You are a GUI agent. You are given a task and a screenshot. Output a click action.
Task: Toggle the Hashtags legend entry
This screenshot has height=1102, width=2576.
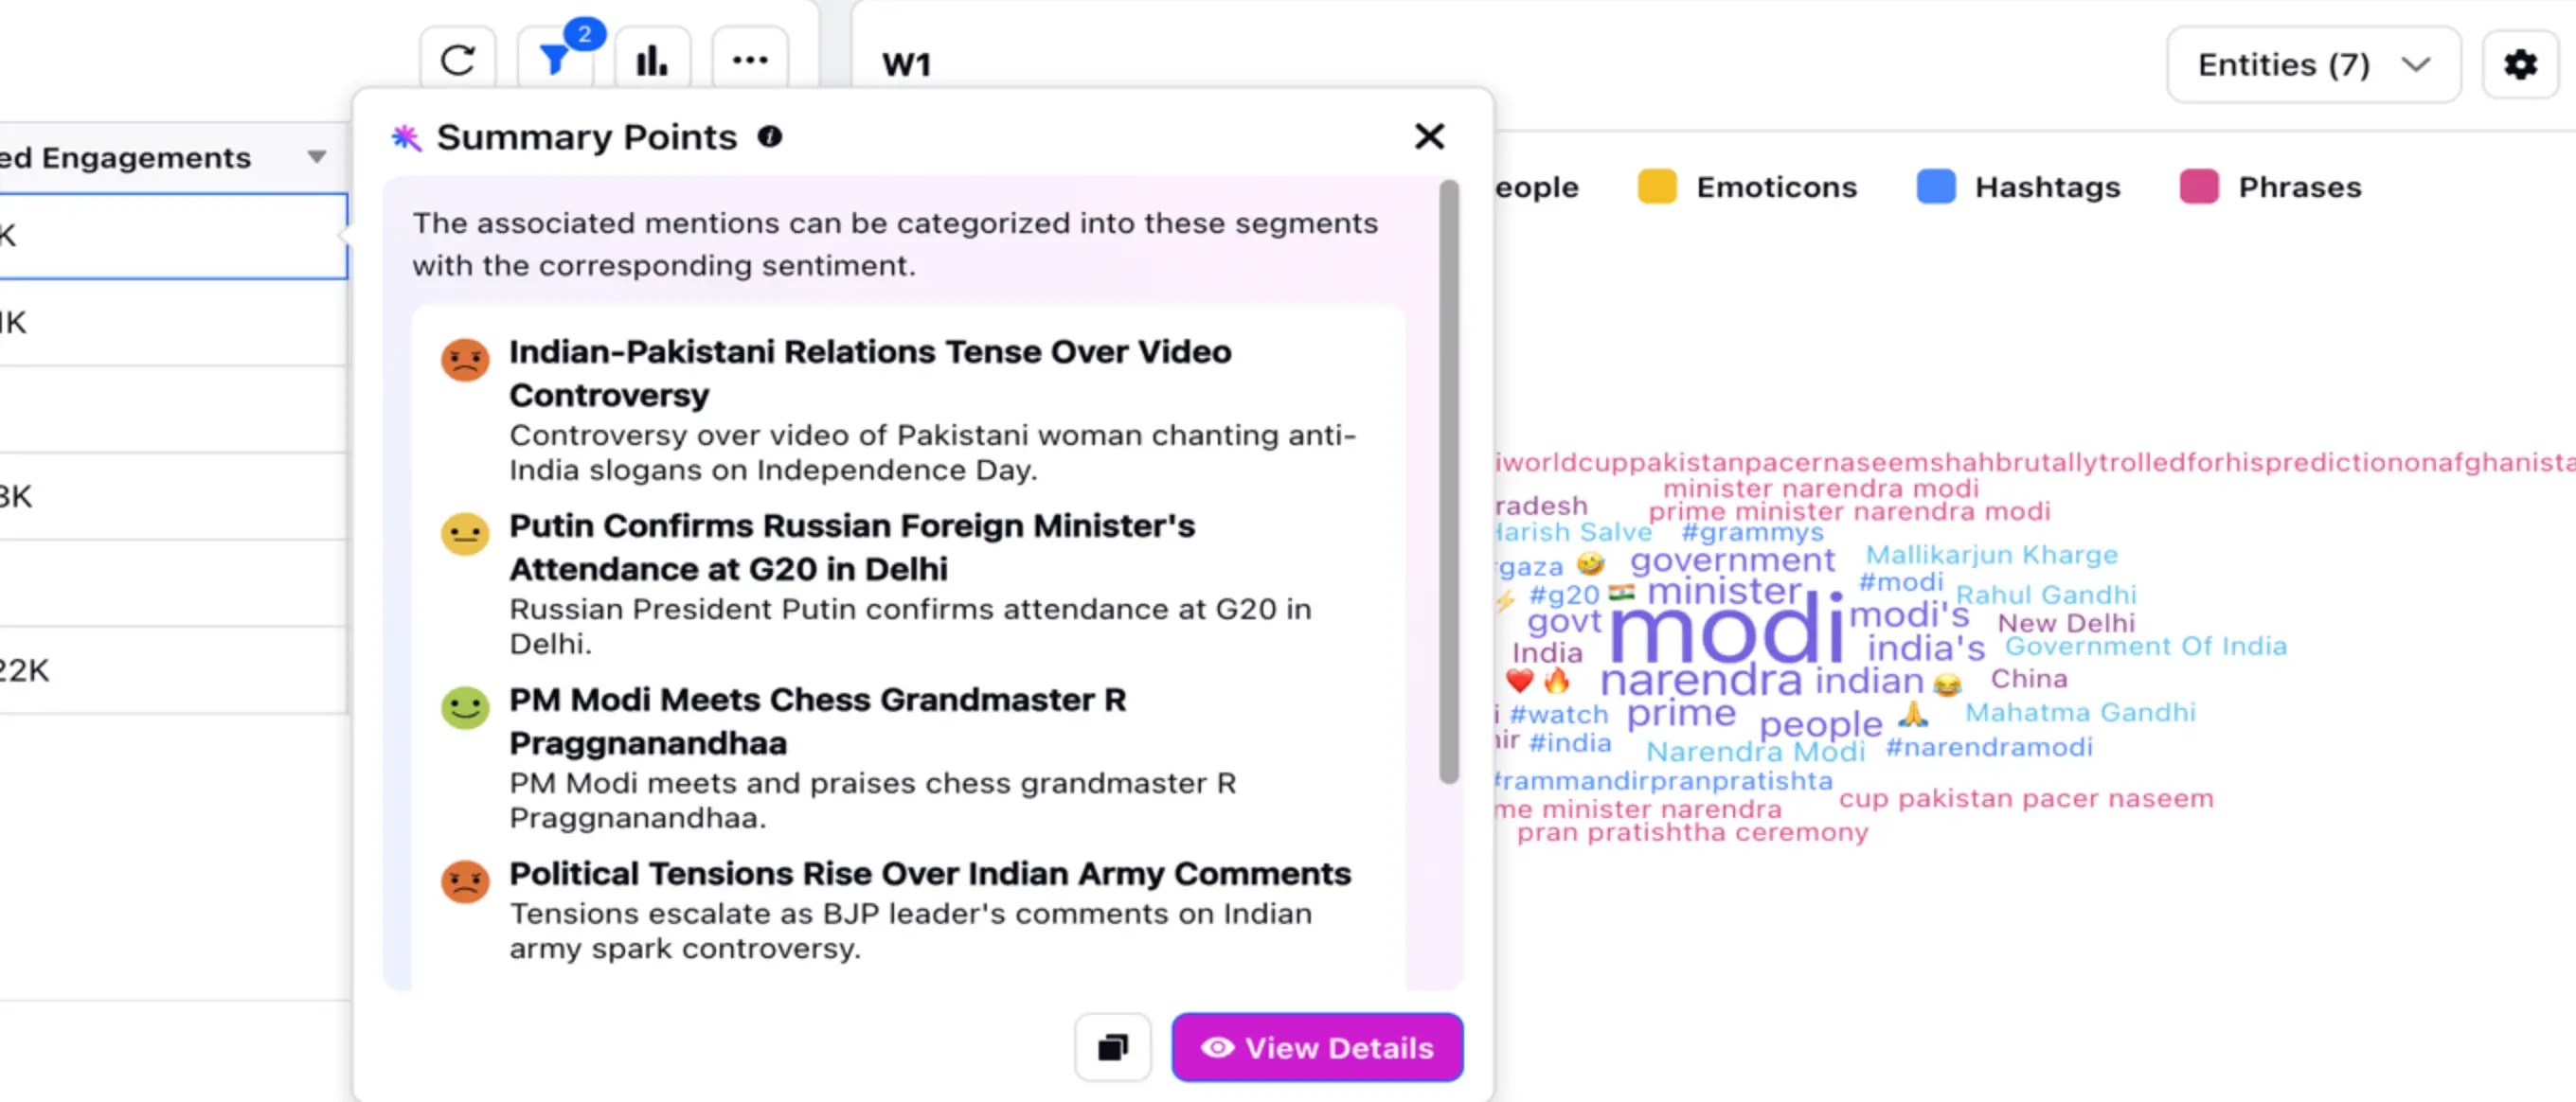tap(2046, 187)
